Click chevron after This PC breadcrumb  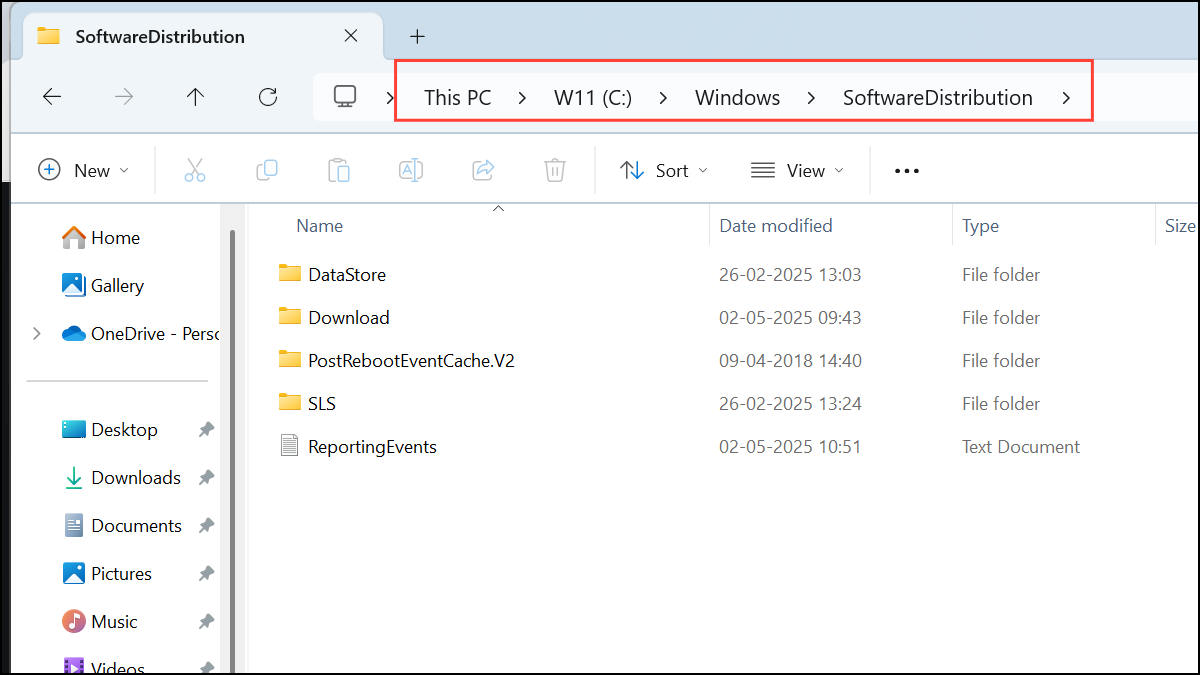click(522, 98)
